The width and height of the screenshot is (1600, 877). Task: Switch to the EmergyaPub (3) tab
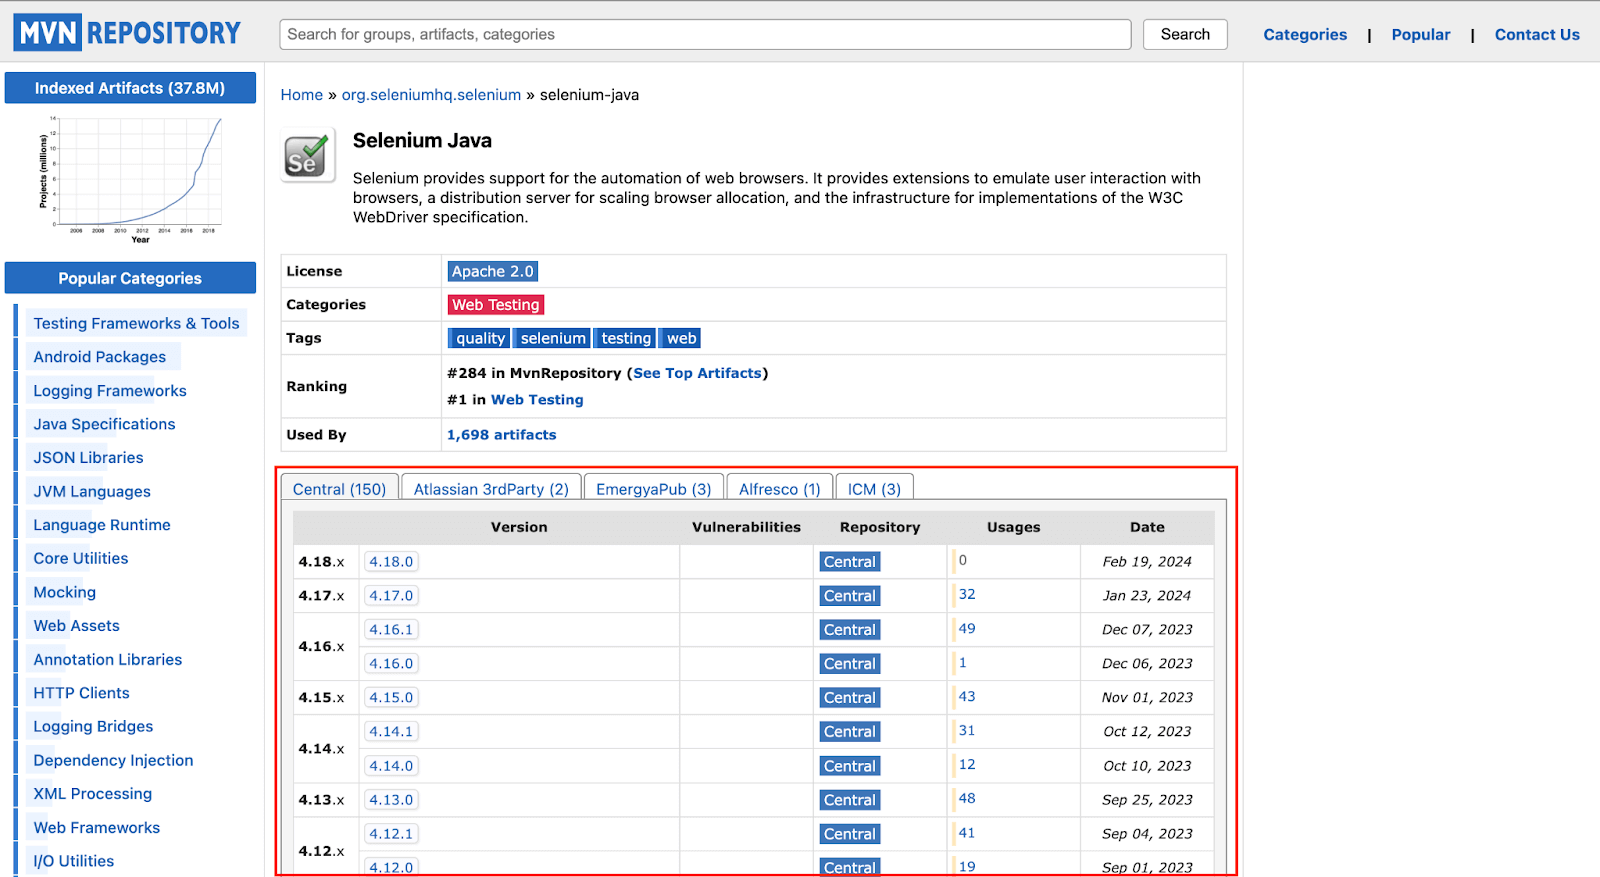tap(654, 489)
